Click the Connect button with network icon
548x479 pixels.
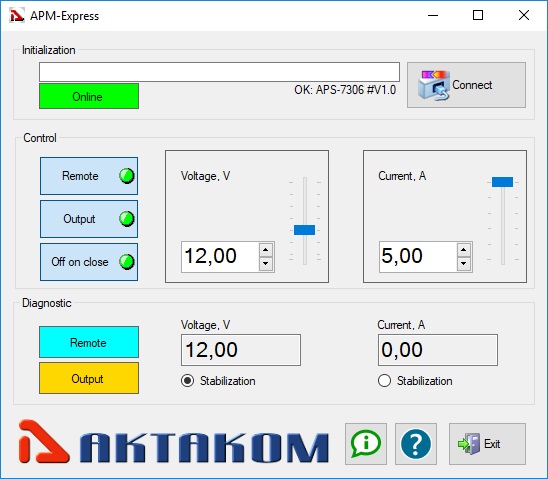pos(466,85)
